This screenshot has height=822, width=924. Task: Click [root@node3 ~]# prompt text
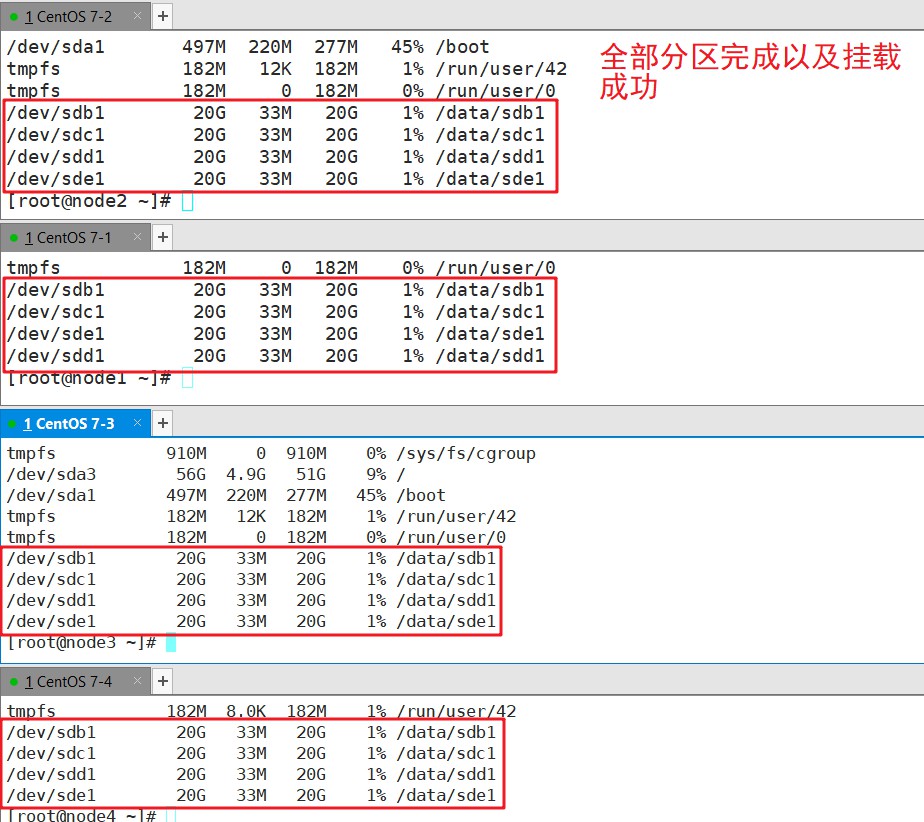pos(82,643)
